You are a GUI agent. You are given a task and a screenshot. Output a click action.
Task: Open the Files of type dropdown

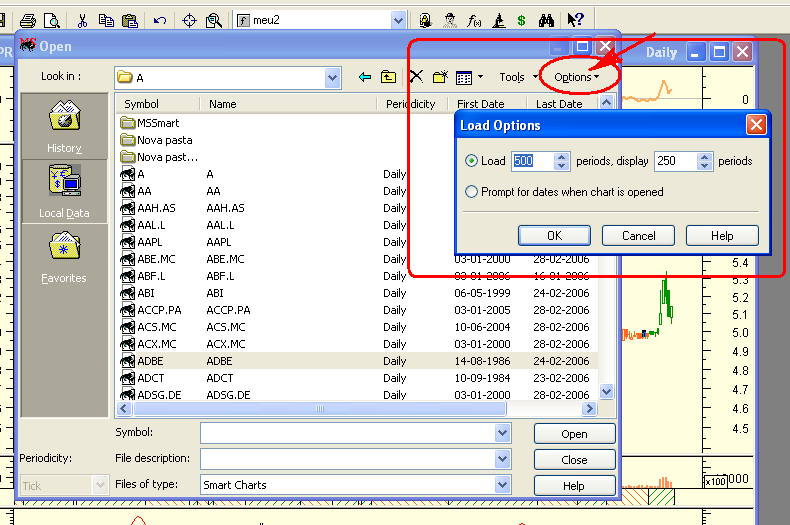[502, 485]
